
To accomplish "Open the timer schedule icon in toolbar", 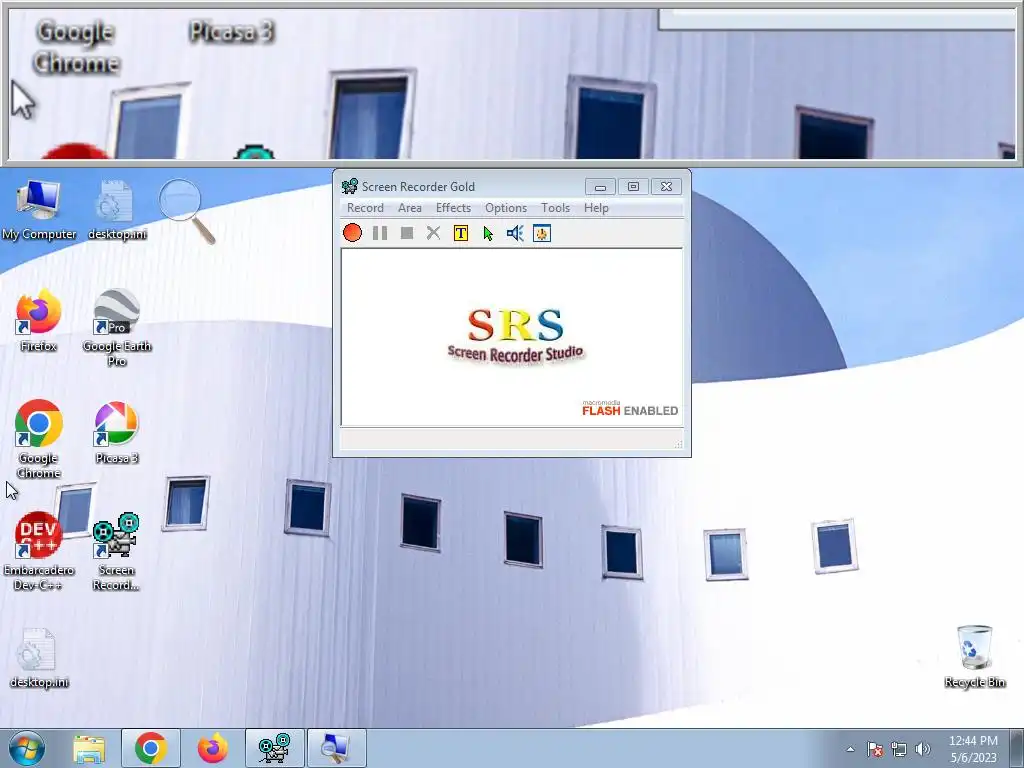I will pyautogui.click(x=542, y=233).
